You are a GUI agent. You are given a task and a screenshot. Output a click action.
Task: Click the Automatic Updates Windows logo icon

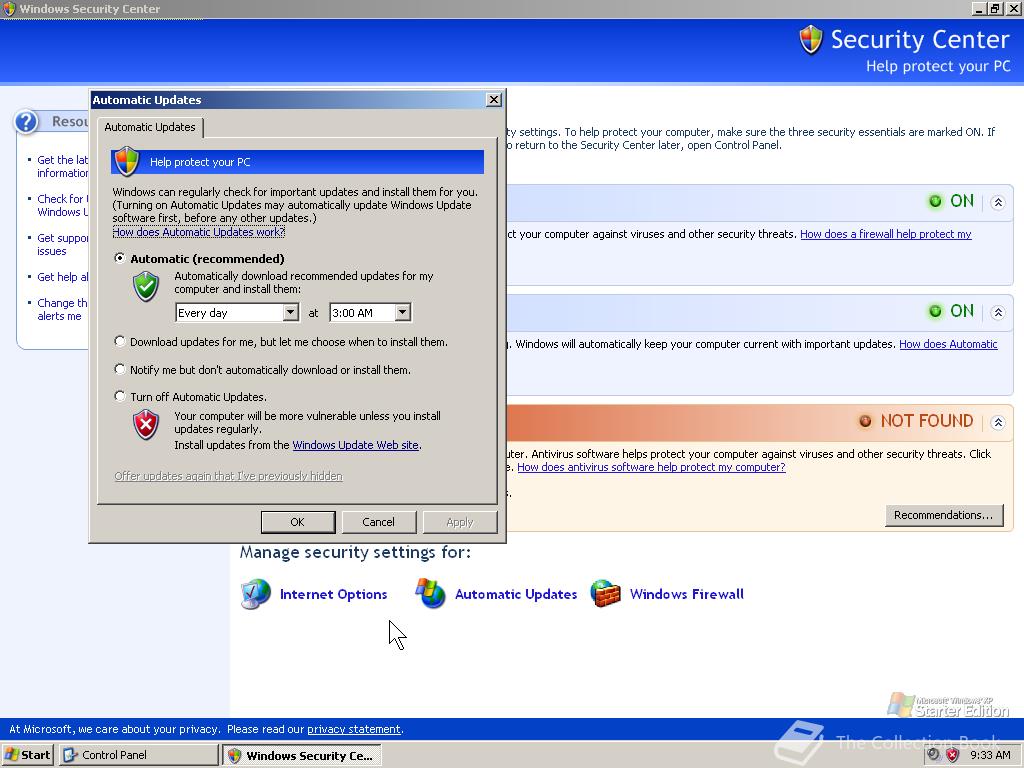430,594
